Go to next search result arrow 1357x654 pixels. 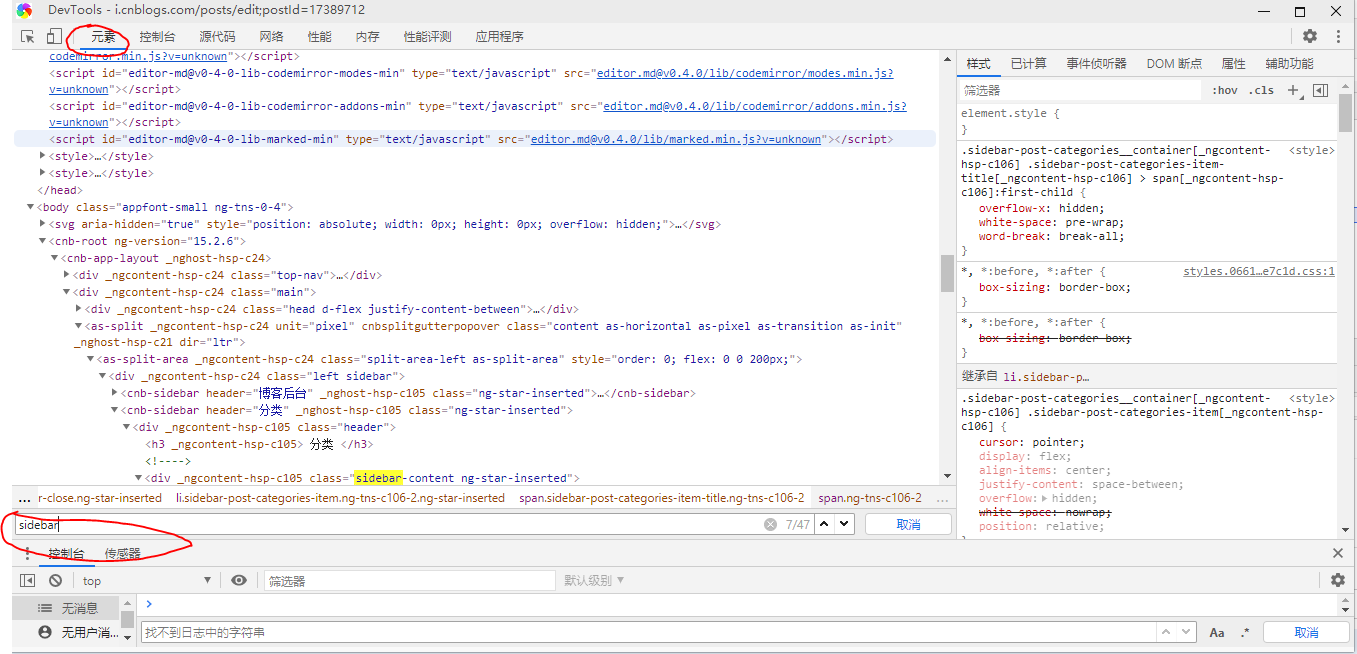point(844,524)
